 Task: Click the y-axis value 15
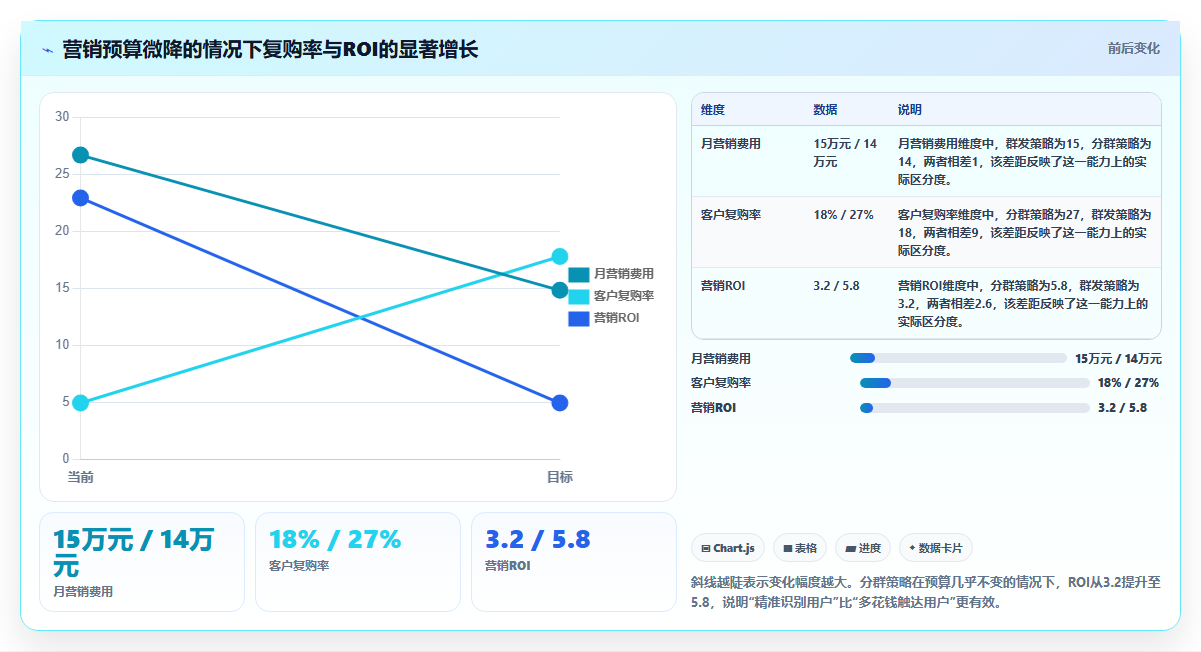(62, 288)
